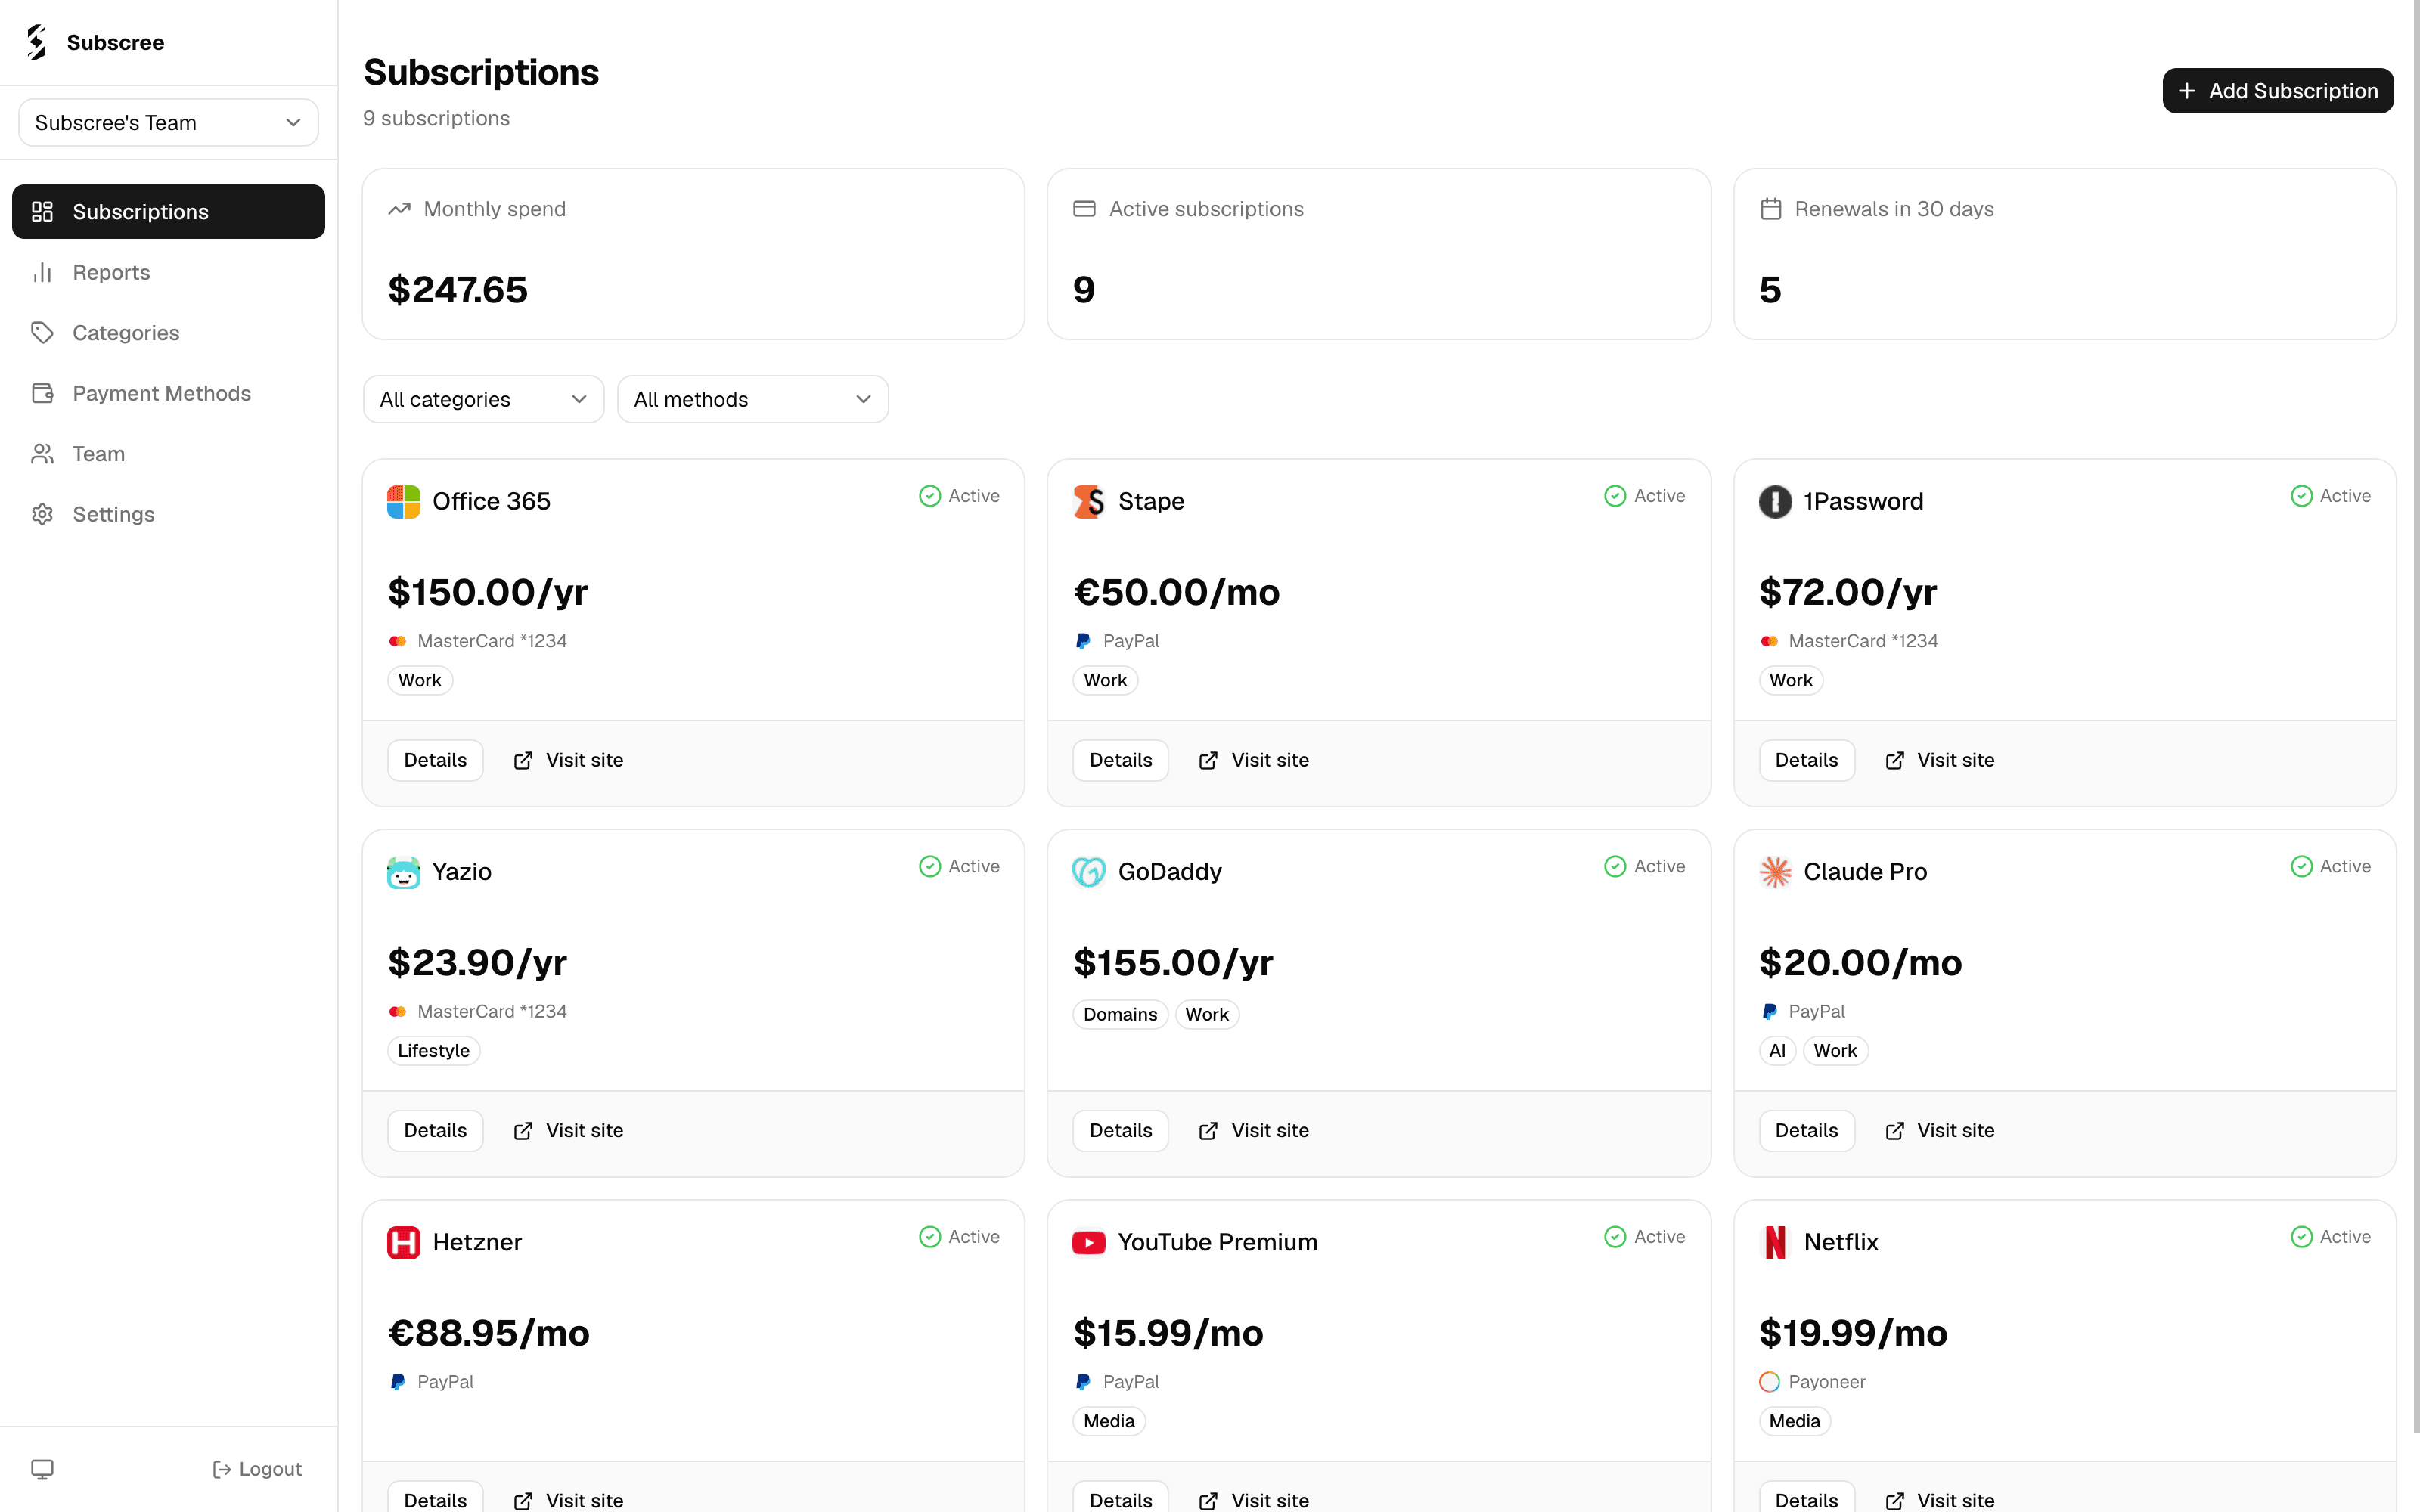
Task: Click the "9 subscriptions" subtitle
Action: tap(436, 118)
